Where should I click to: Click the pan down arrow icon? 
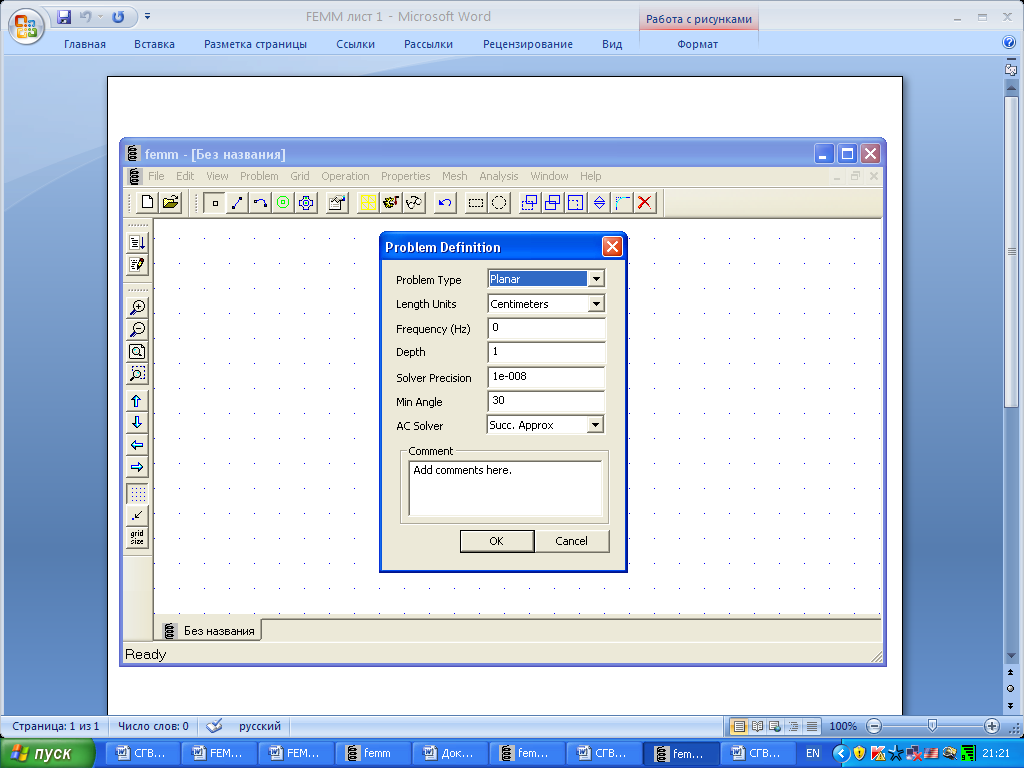coord(137,423)
